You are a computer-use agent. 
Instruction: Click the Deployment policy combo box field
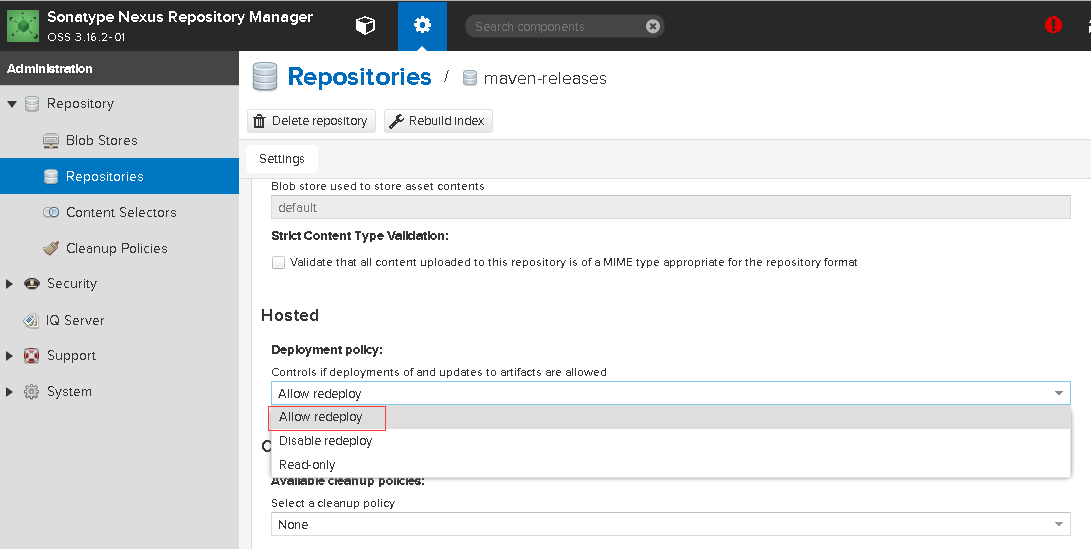[671, 393]
